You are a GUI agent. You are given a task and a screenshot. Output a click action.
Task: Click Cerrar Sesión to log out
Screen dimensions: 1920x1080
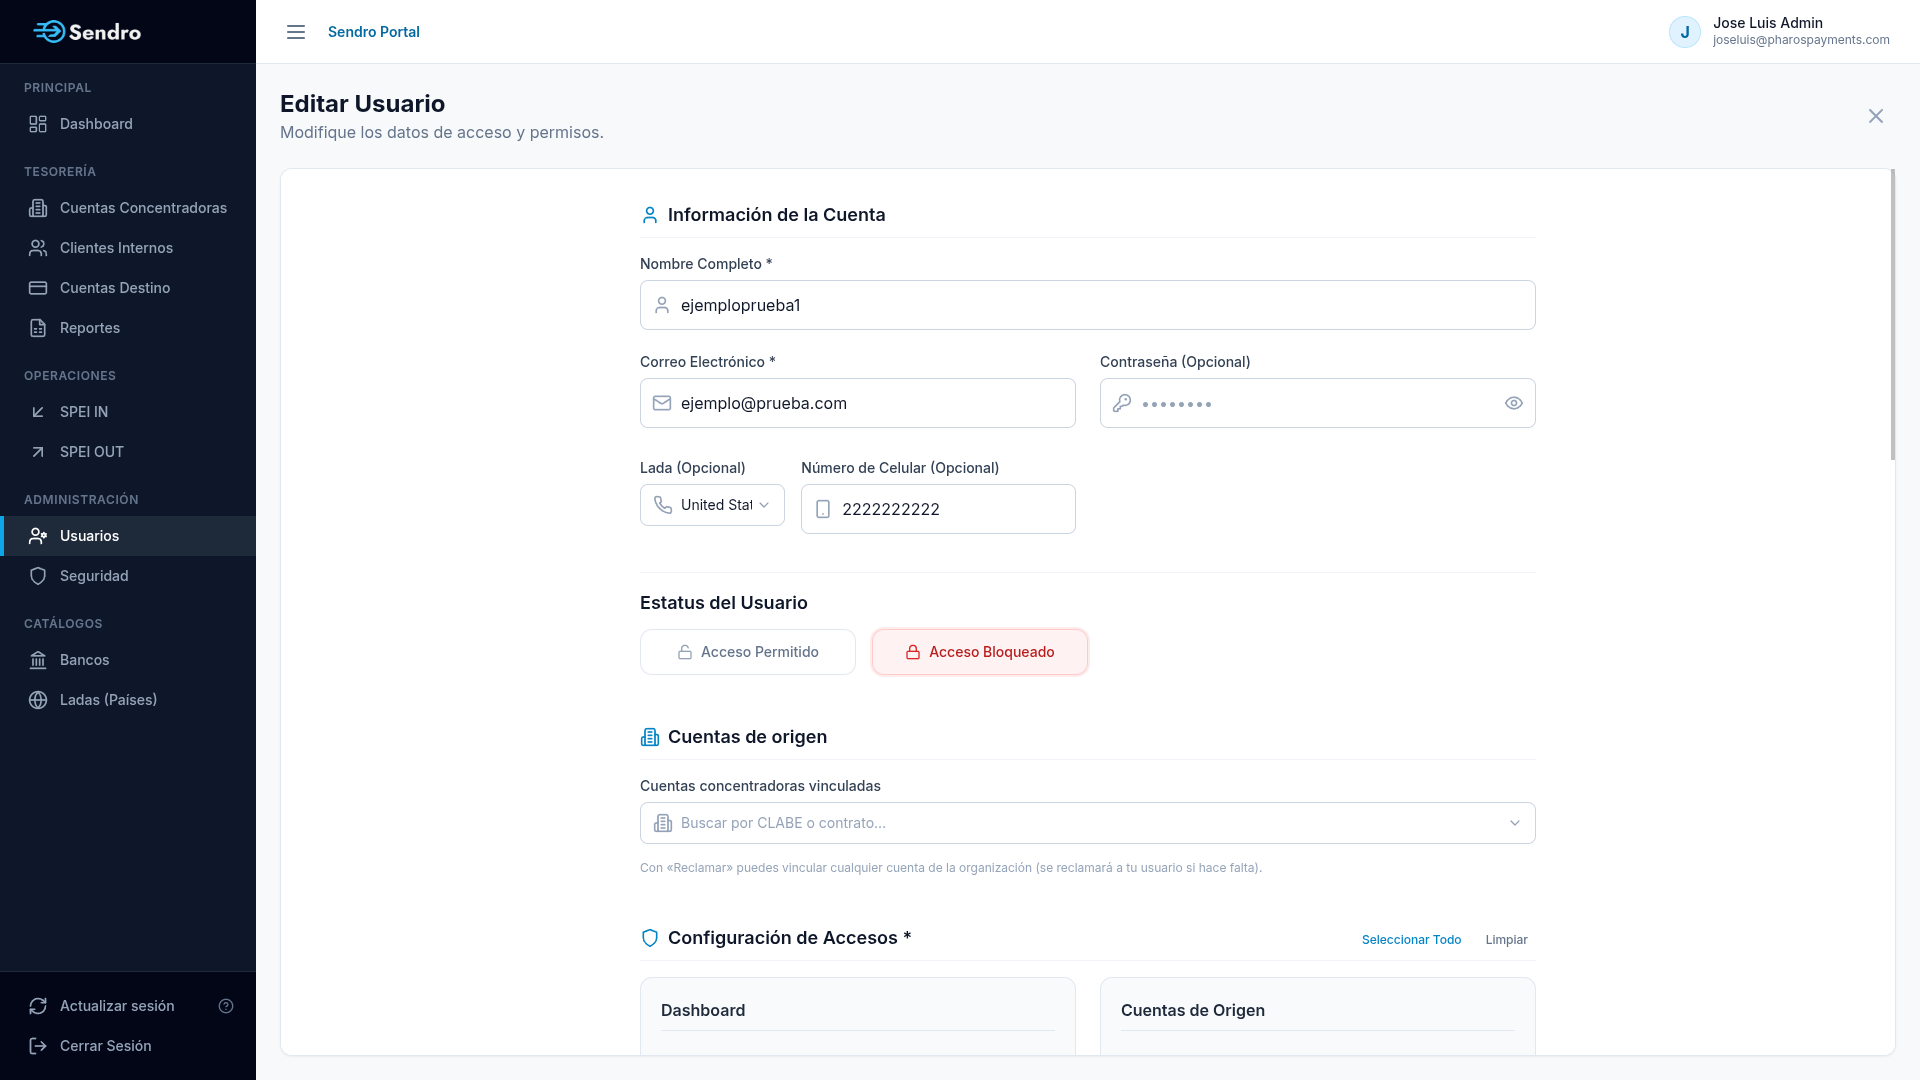point(128,1046)
